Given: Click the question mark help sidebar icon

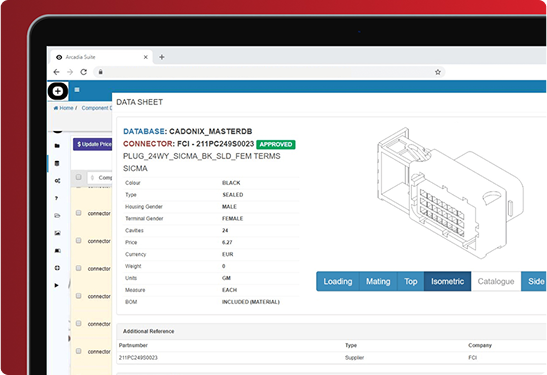Looking at the screenshot, I should point(57,198).
